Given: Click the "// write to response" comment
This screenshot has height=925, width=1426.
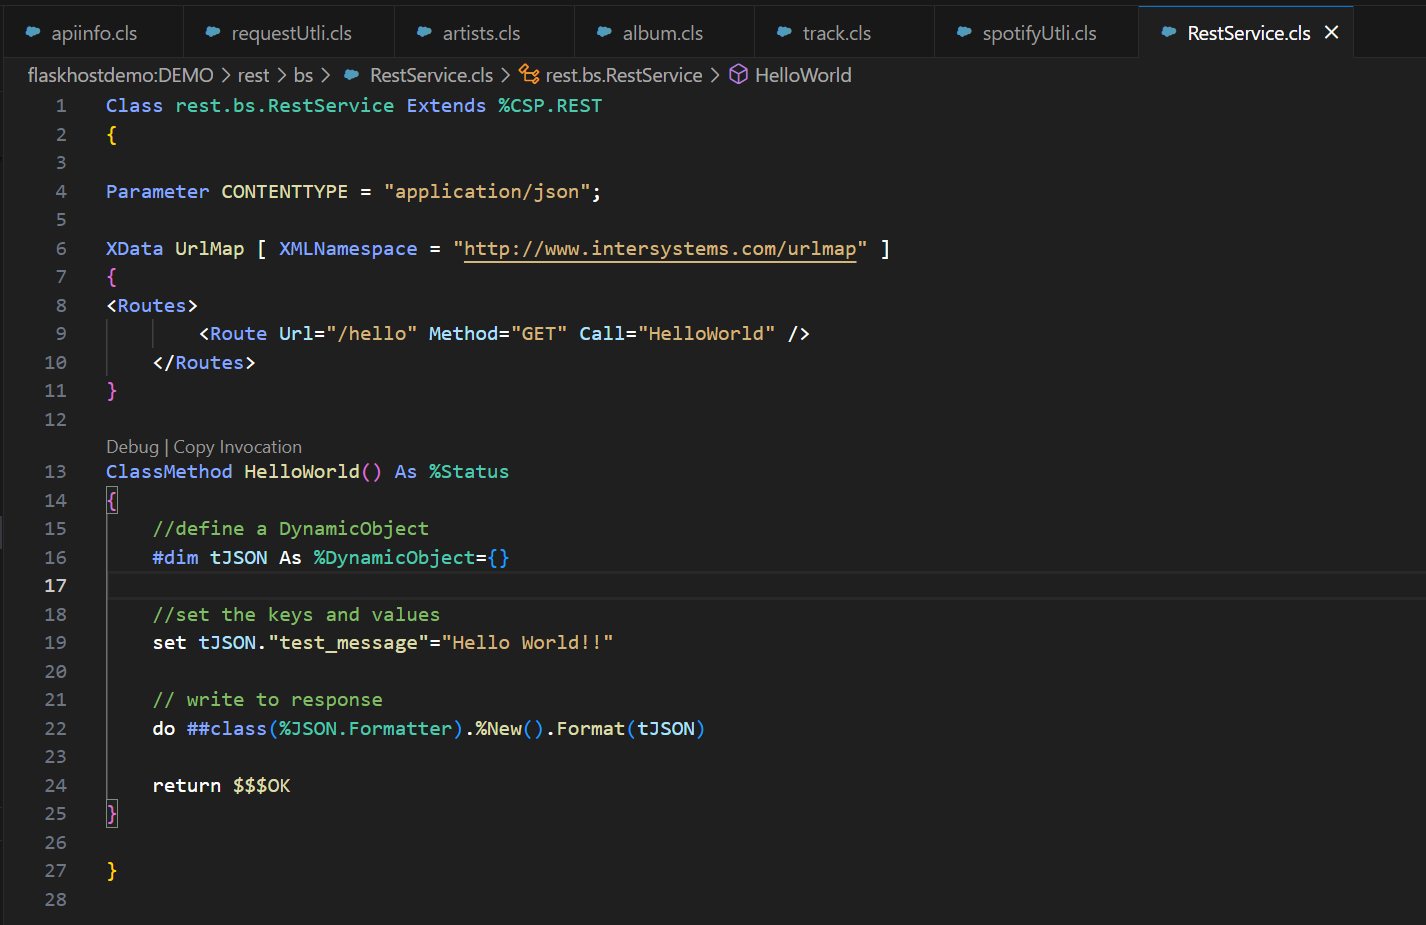Looking at the screenshot, I should point(267,700).
